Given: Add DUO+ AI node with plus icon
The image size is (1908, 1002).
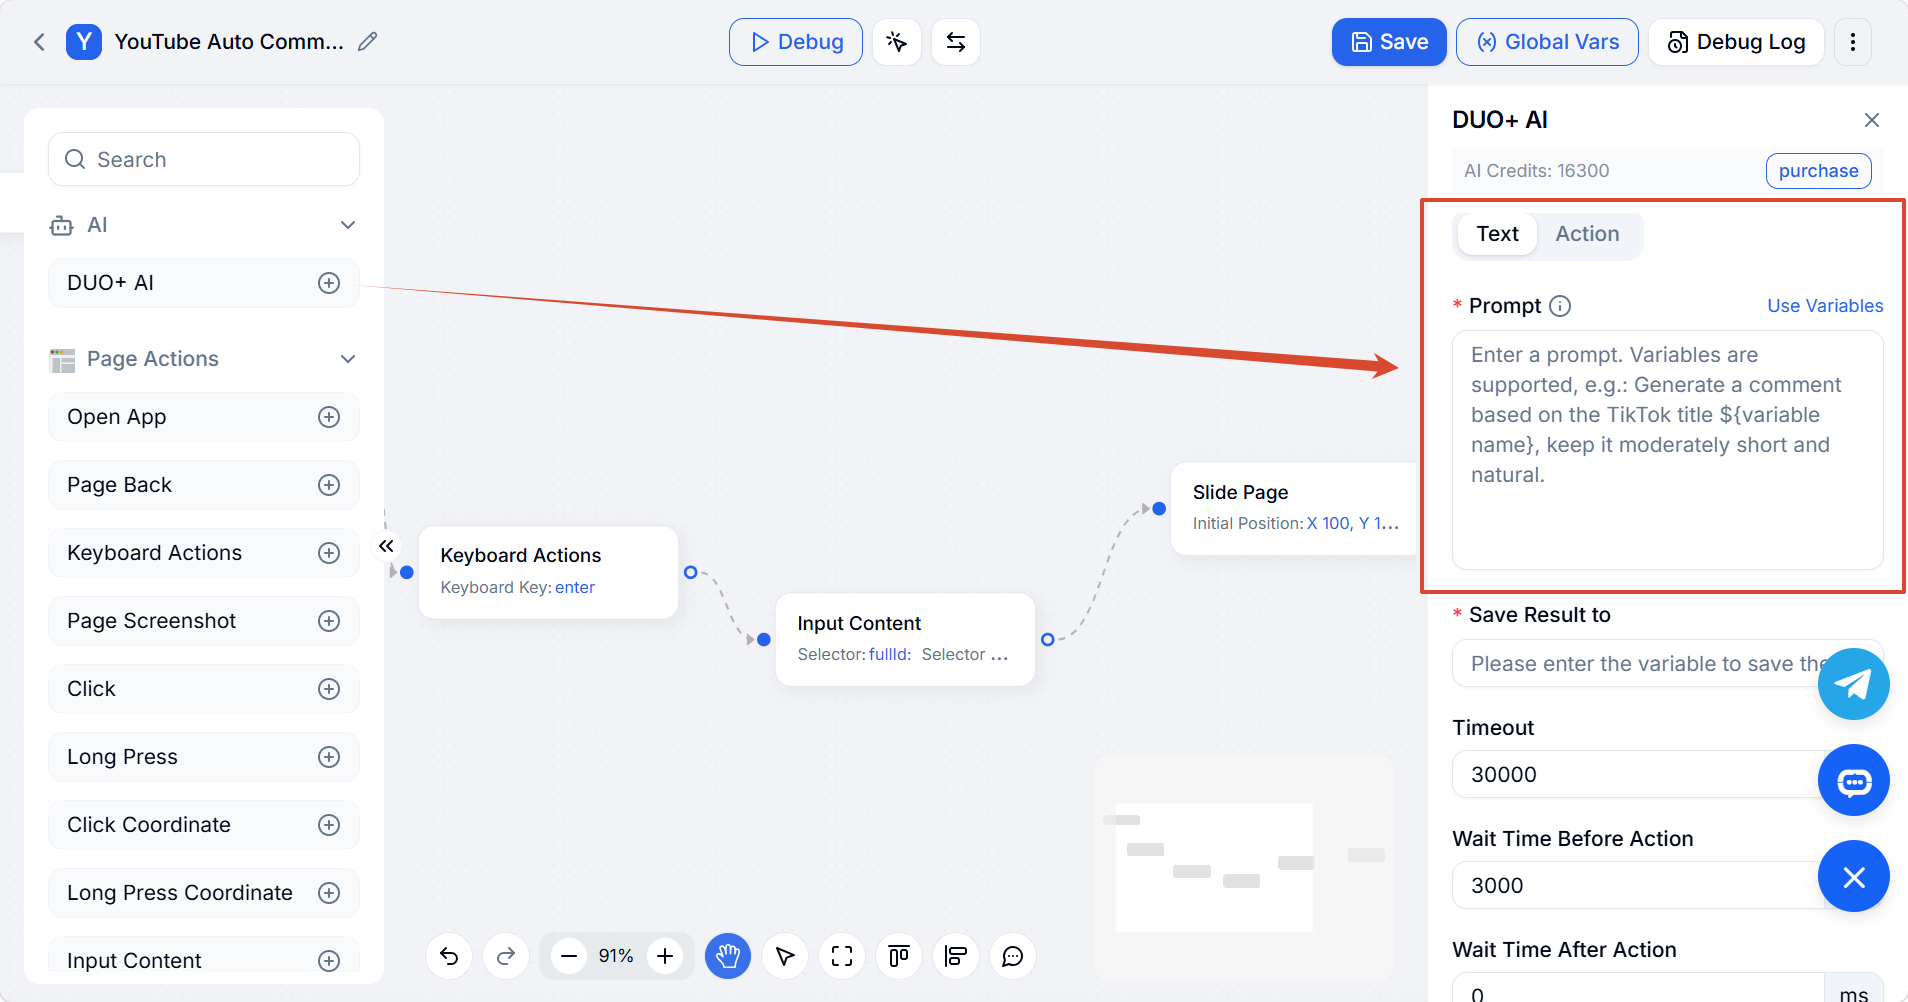Looking at the screenshot, I should (x=329, y=283).
